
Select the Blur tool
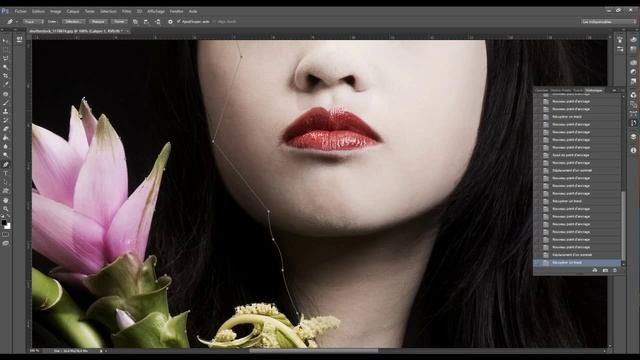(5, 147)
